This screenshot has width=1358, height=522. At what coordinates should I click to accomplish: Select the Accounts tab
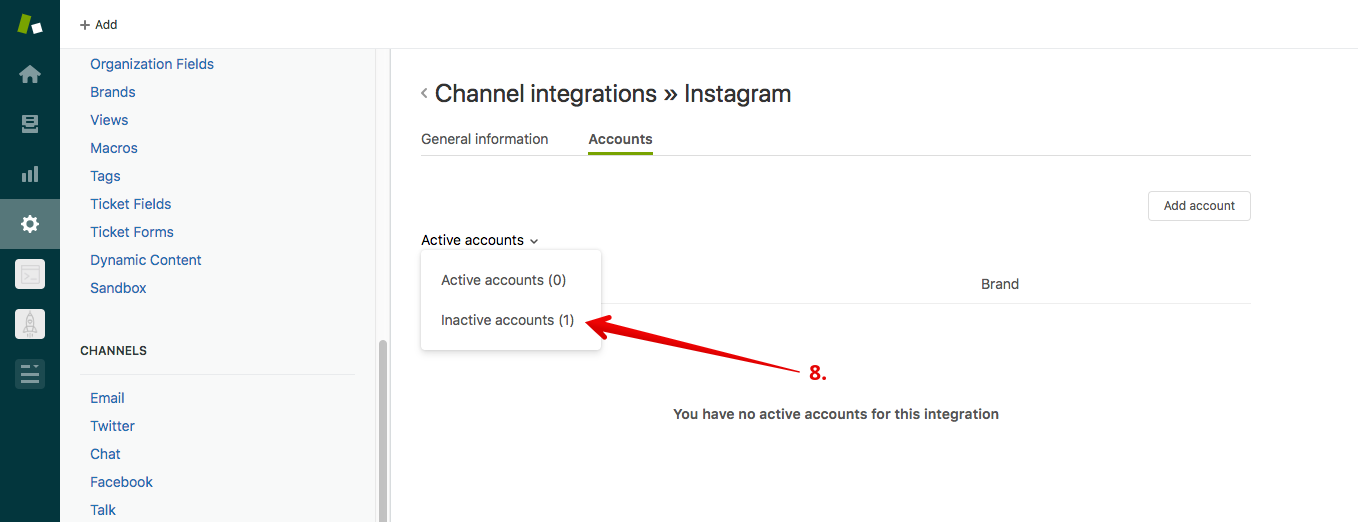coord(620,139)
